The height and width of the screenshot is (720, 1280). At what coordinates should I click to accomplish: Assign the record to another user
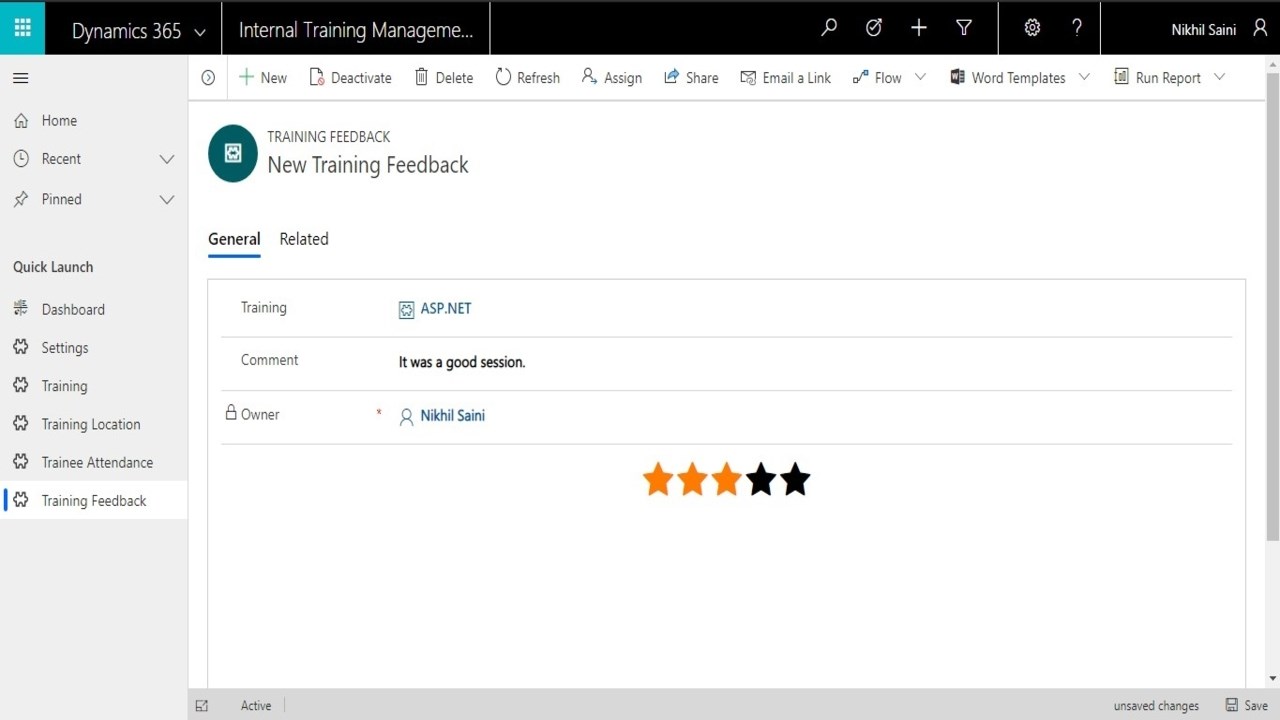pyautogui.click(x=611, y=77)
